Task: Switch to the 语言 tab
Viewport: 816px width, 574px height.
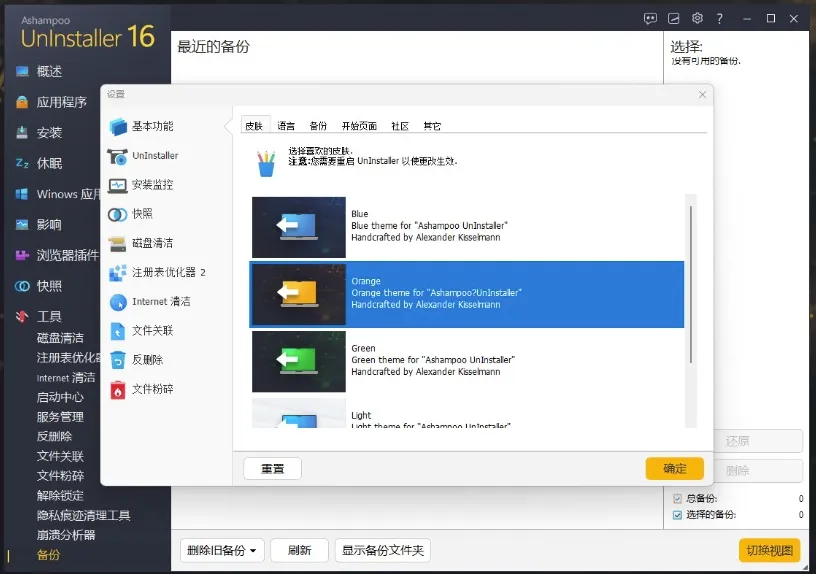Action: click(x=286, y=125)
